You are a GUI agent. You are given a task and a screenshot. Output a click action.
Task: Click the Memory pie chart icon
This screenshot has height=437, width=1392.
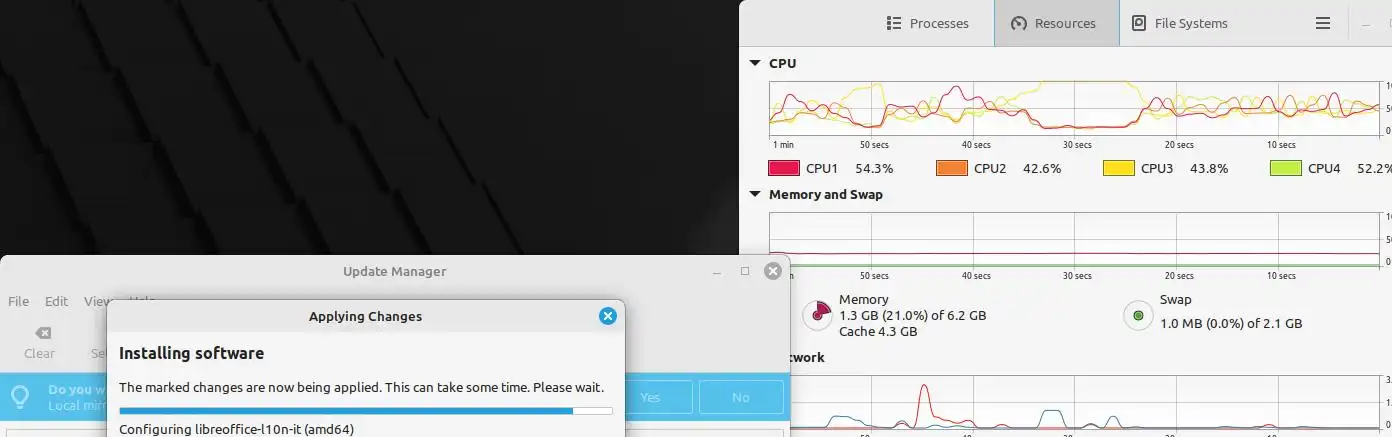coord(820,315)
